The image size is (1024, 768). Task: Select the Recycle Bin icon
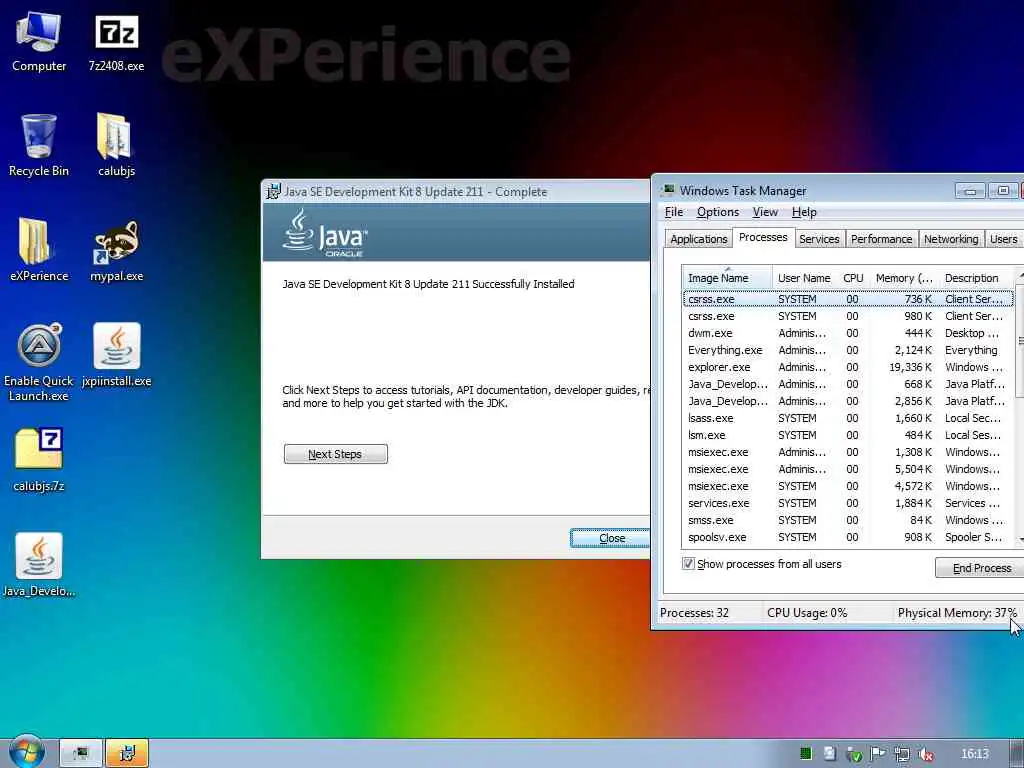click(x=39, y=145)
